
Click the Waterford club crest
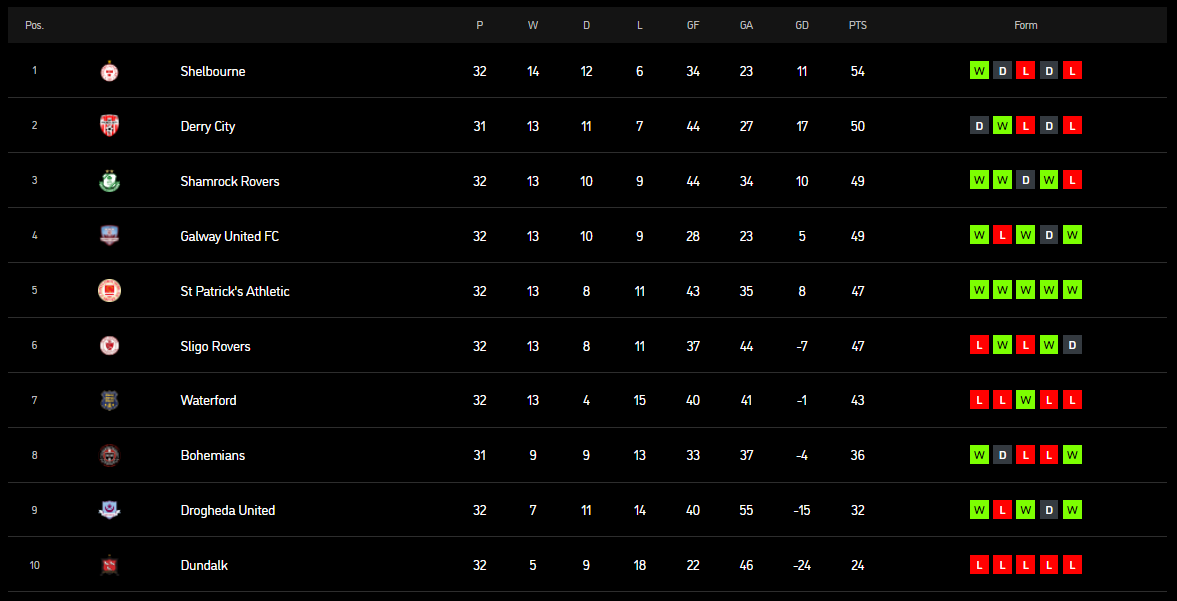coord(110,401)
